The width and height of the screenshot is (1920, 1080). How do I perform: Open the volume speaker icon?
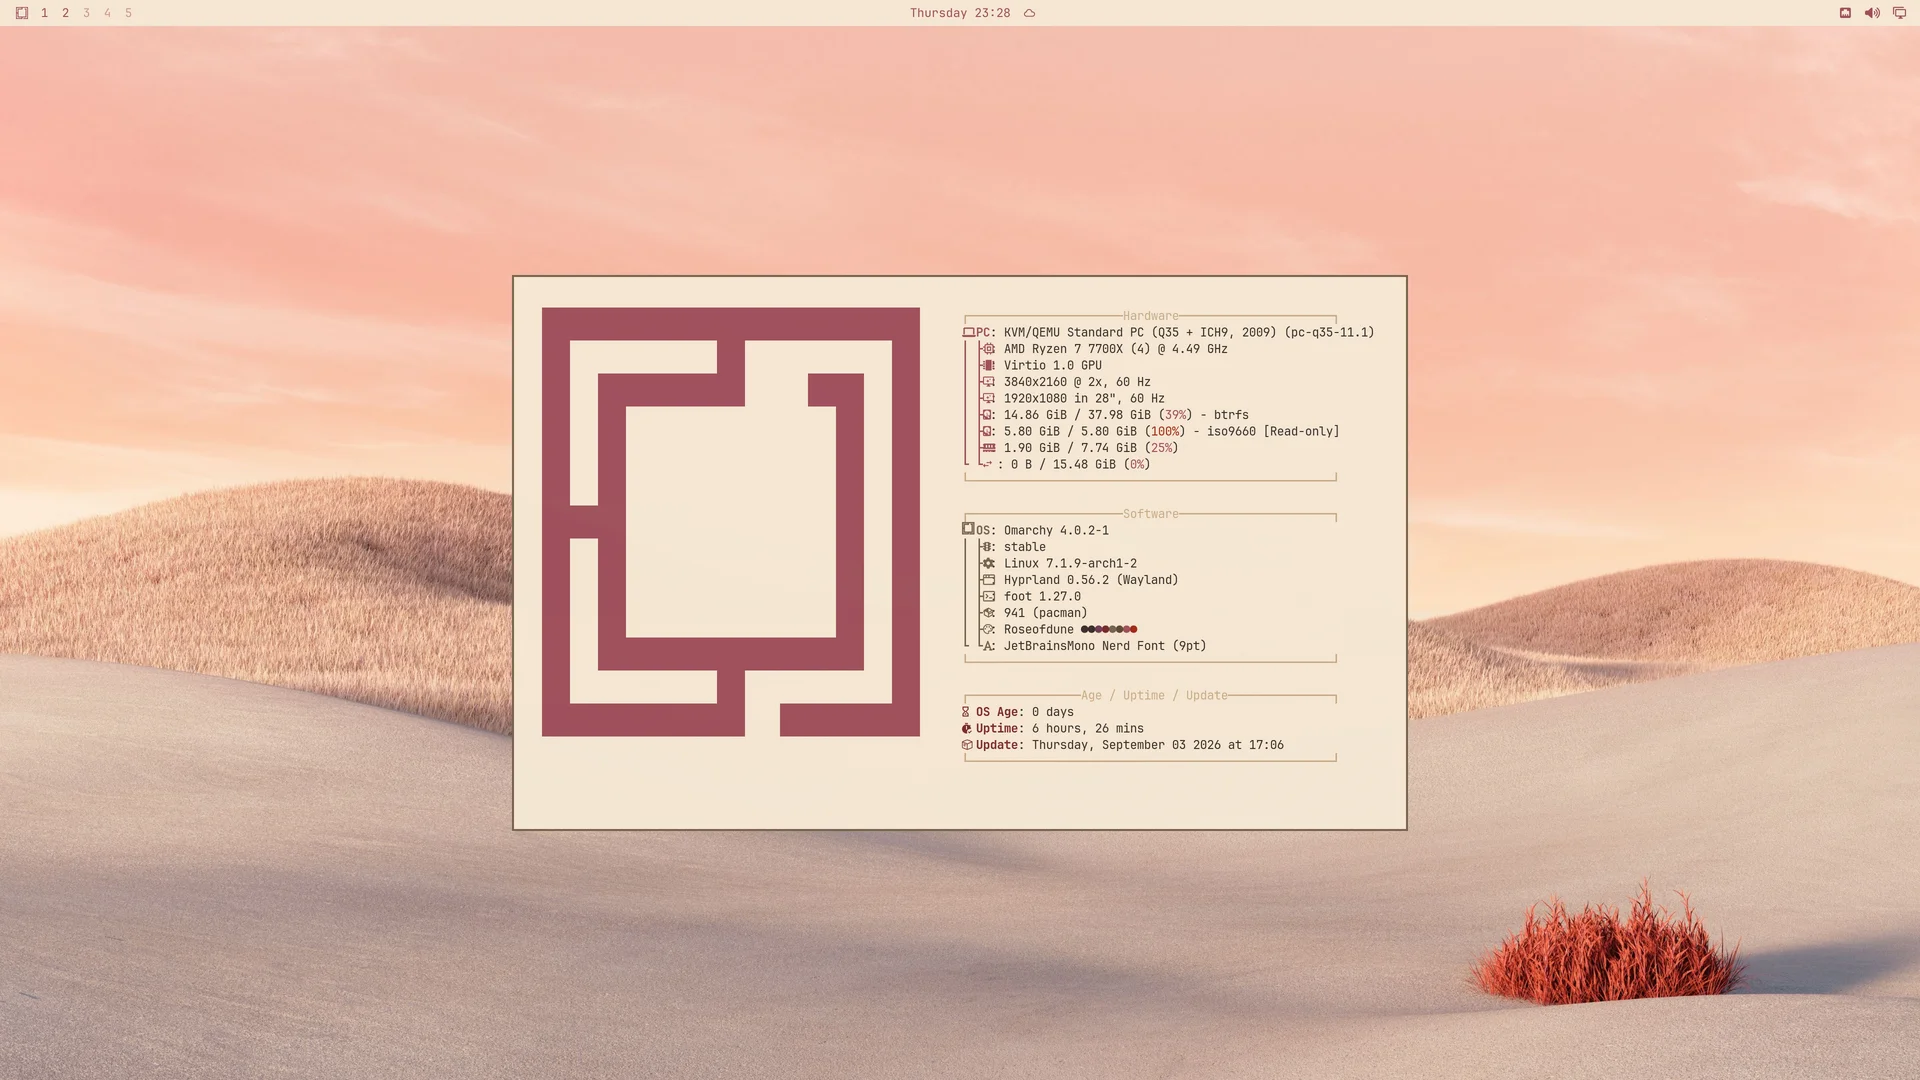coord(1872,13)
